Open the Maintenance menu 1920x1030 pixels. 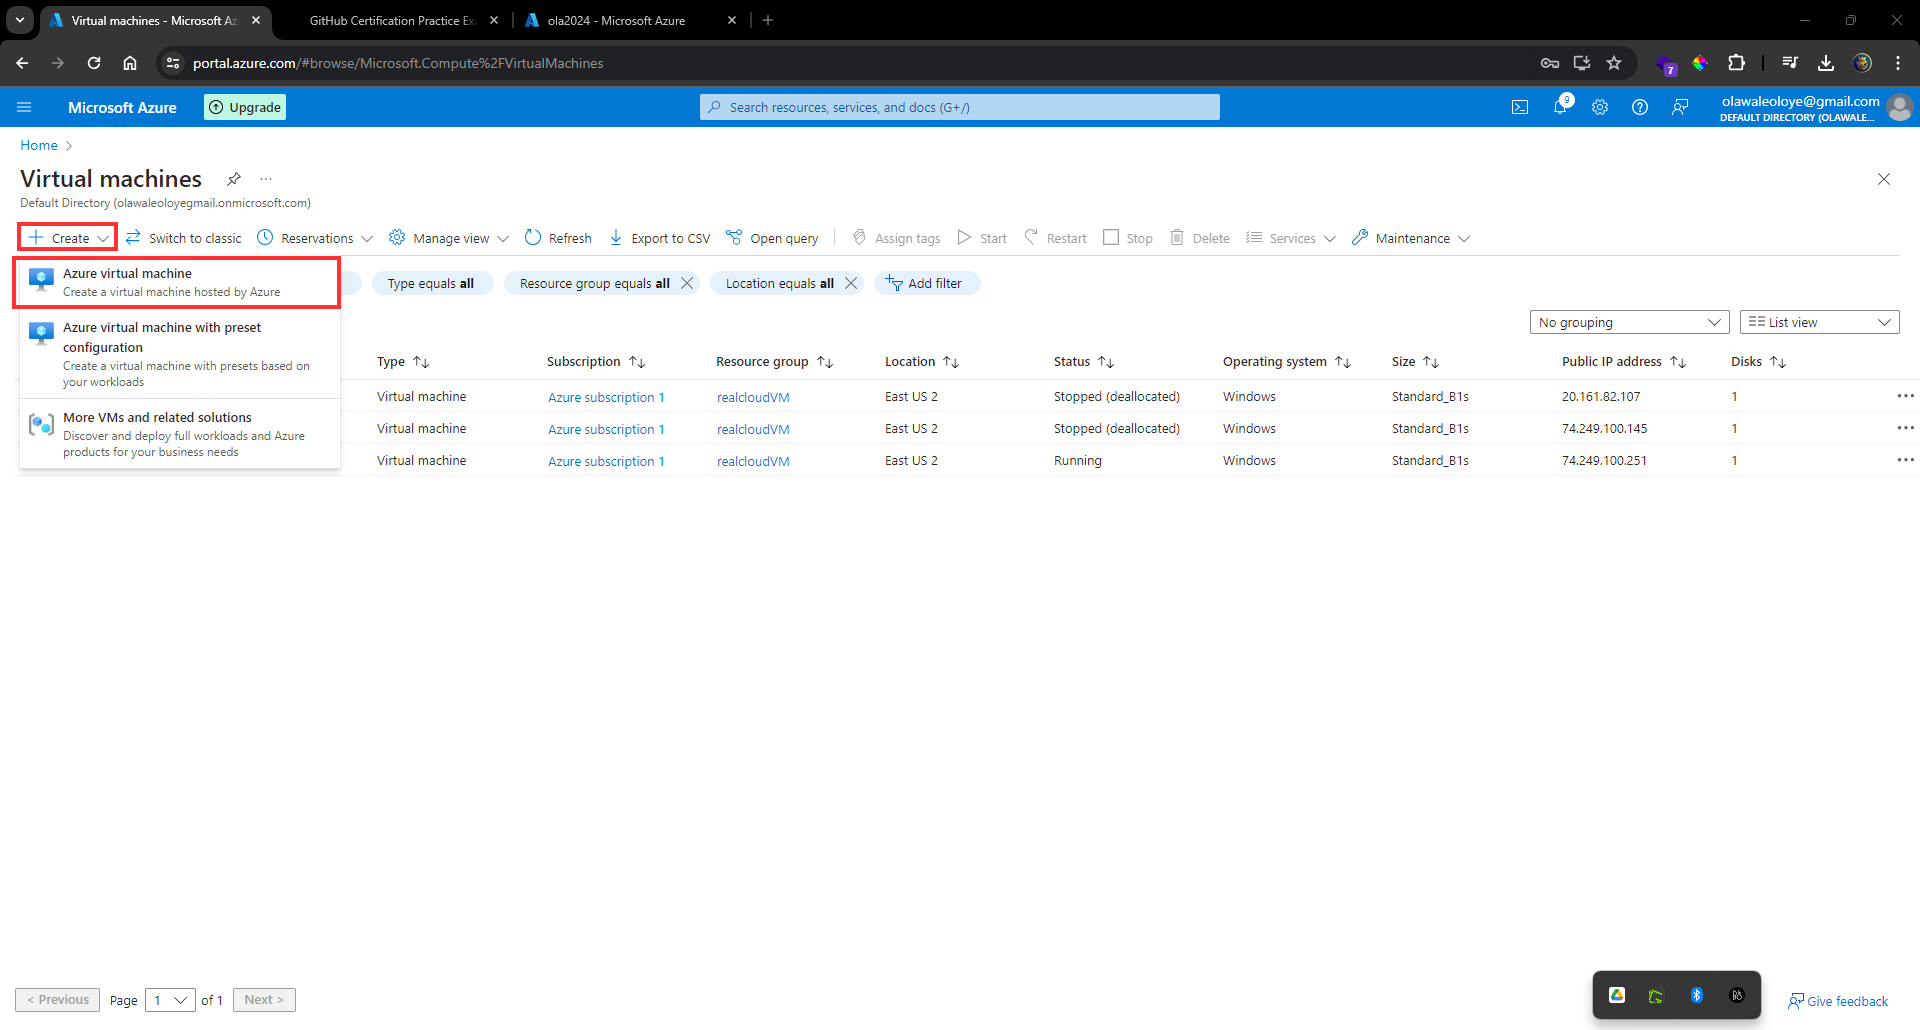pyautogui.click(x=1410, y=237)
